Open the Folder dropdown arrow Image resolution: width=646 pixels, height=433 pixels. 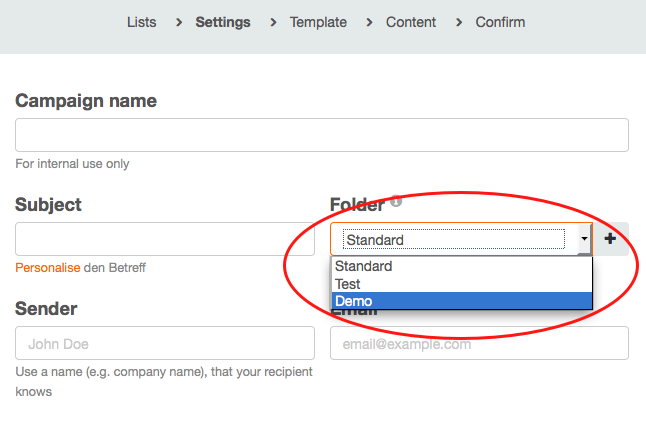click(x=584, y=239)
